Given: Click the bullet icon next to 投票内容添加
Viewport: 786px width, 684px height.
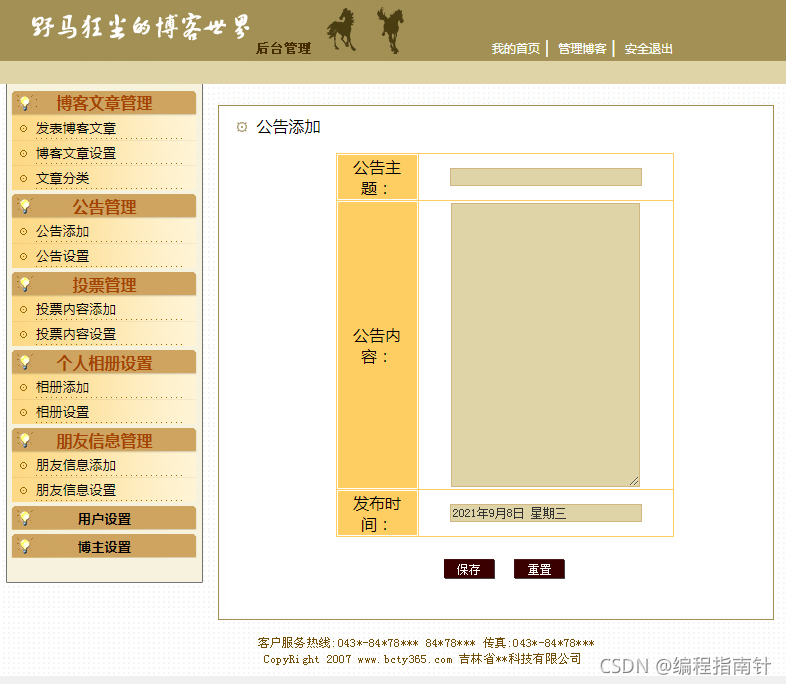Looking at the screenshot, I should [x=23, y=310].
